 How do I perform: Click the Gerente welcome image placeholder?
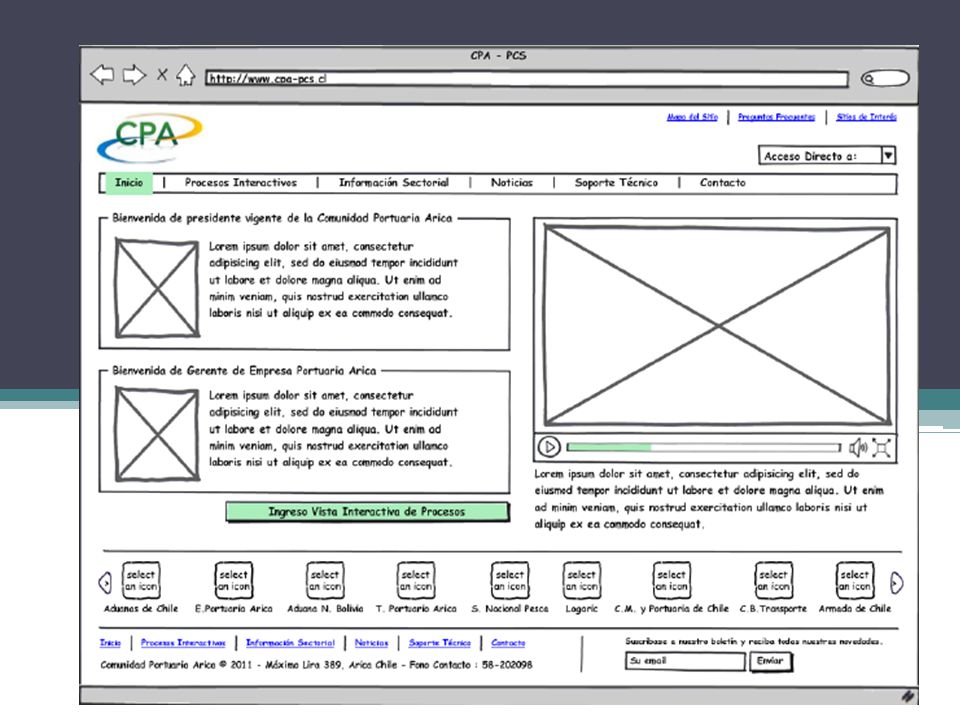click(157, 434)
